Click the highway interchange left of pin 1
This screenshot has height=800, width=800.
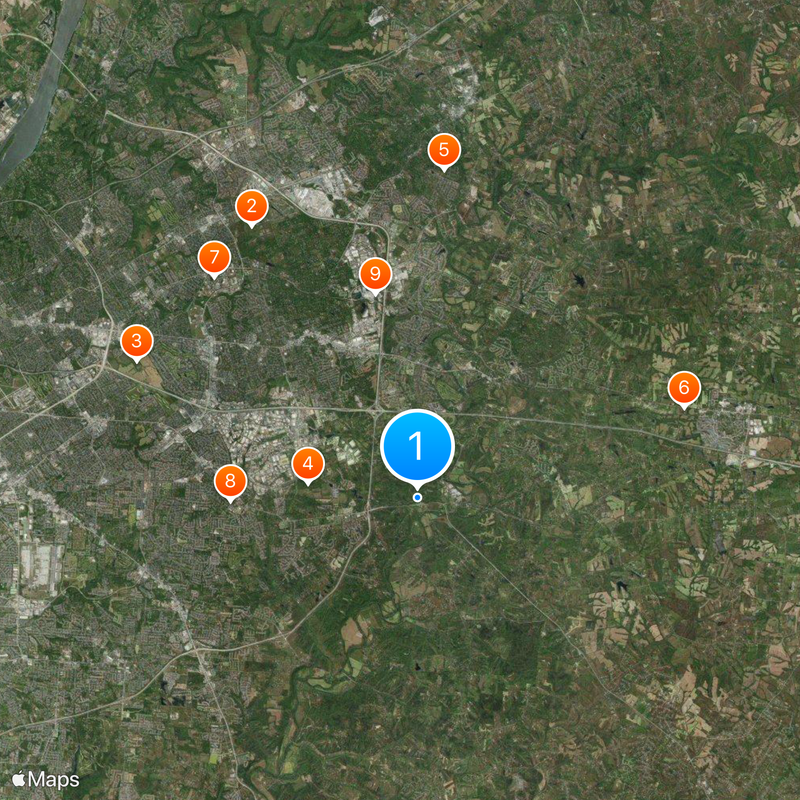click(376, 410)
